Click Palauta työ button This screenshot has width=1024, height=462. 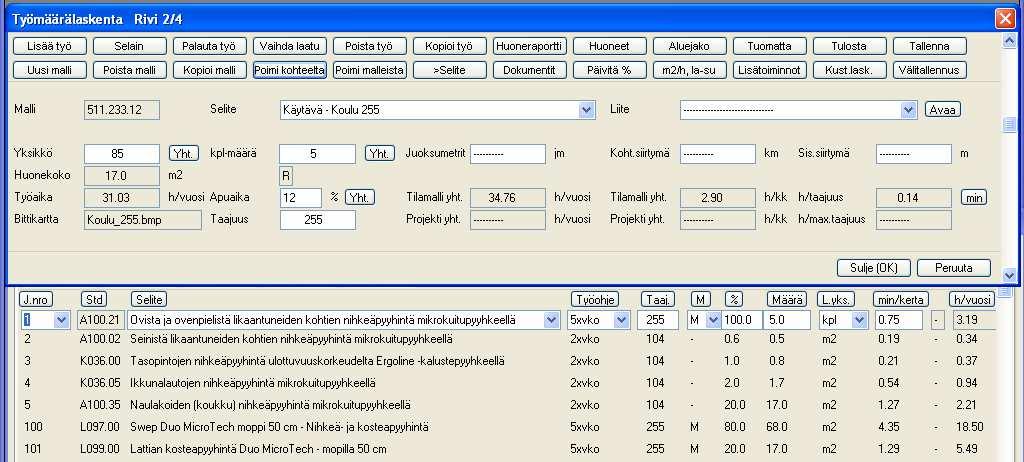tap(210, 46)
